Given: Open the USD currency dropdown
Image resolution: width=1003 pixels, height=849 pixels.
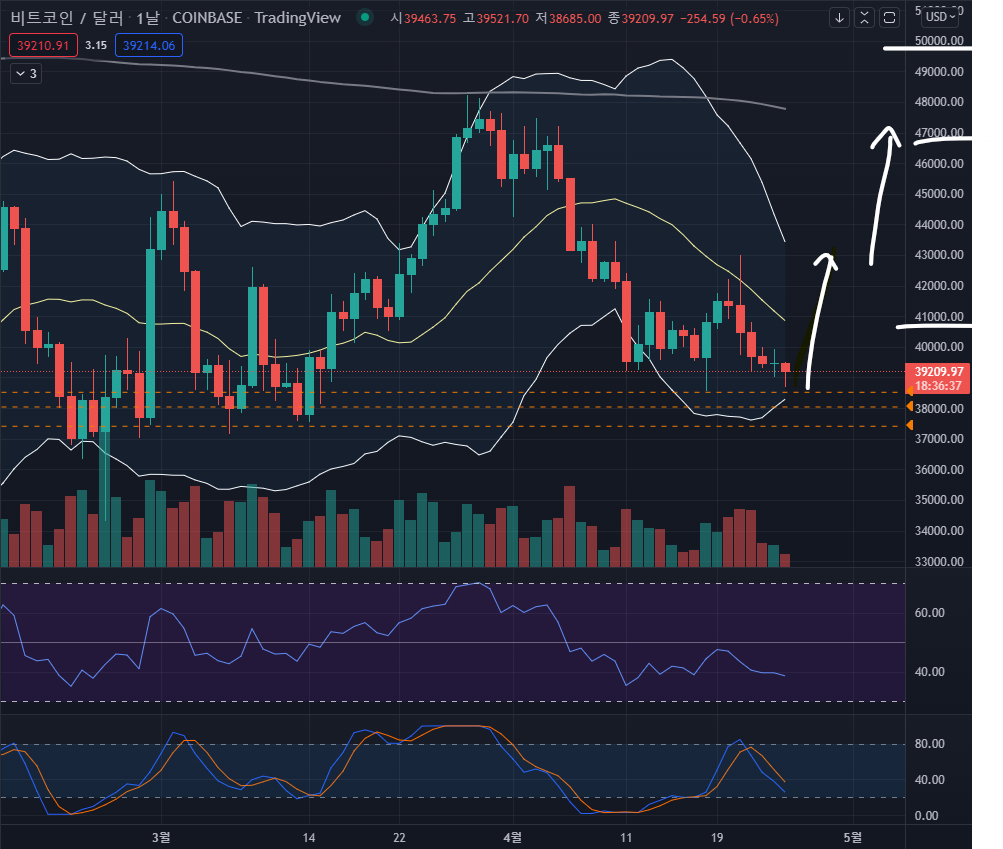Looking at the screenshot, I should pos(940,17).
